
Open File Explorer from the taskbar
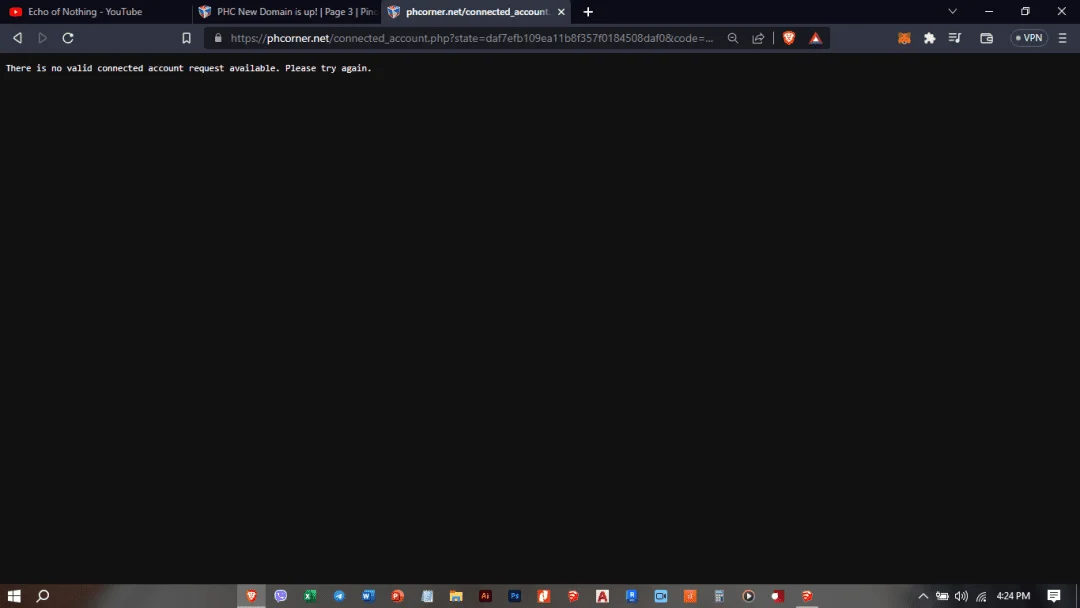tap(456, 596)
